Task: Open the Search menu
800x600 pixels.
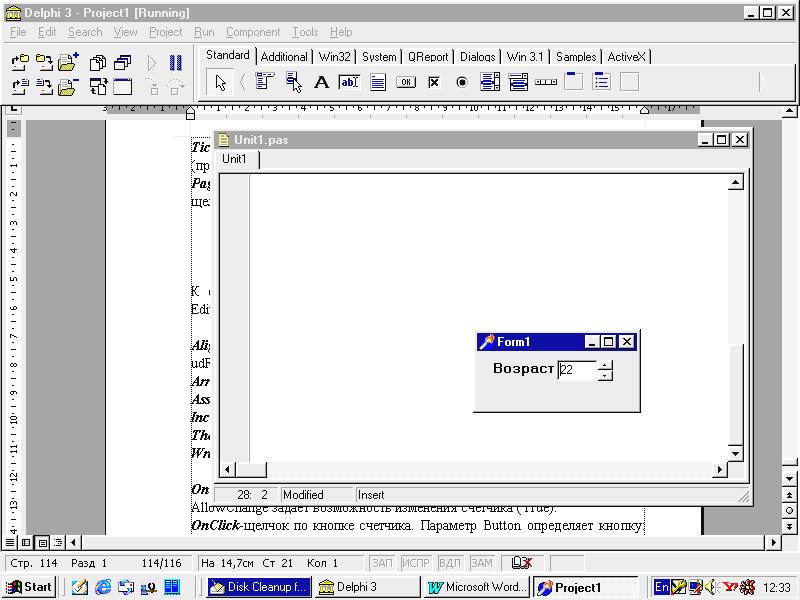Action: click(85, 32)
